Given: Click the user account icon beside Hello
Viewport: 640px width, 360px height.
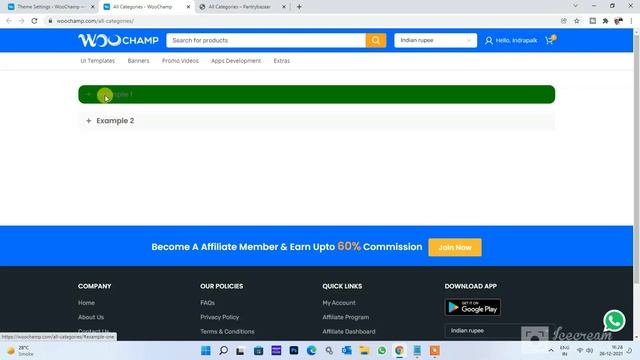Looking at the screenshot, I should pos(489,40).
